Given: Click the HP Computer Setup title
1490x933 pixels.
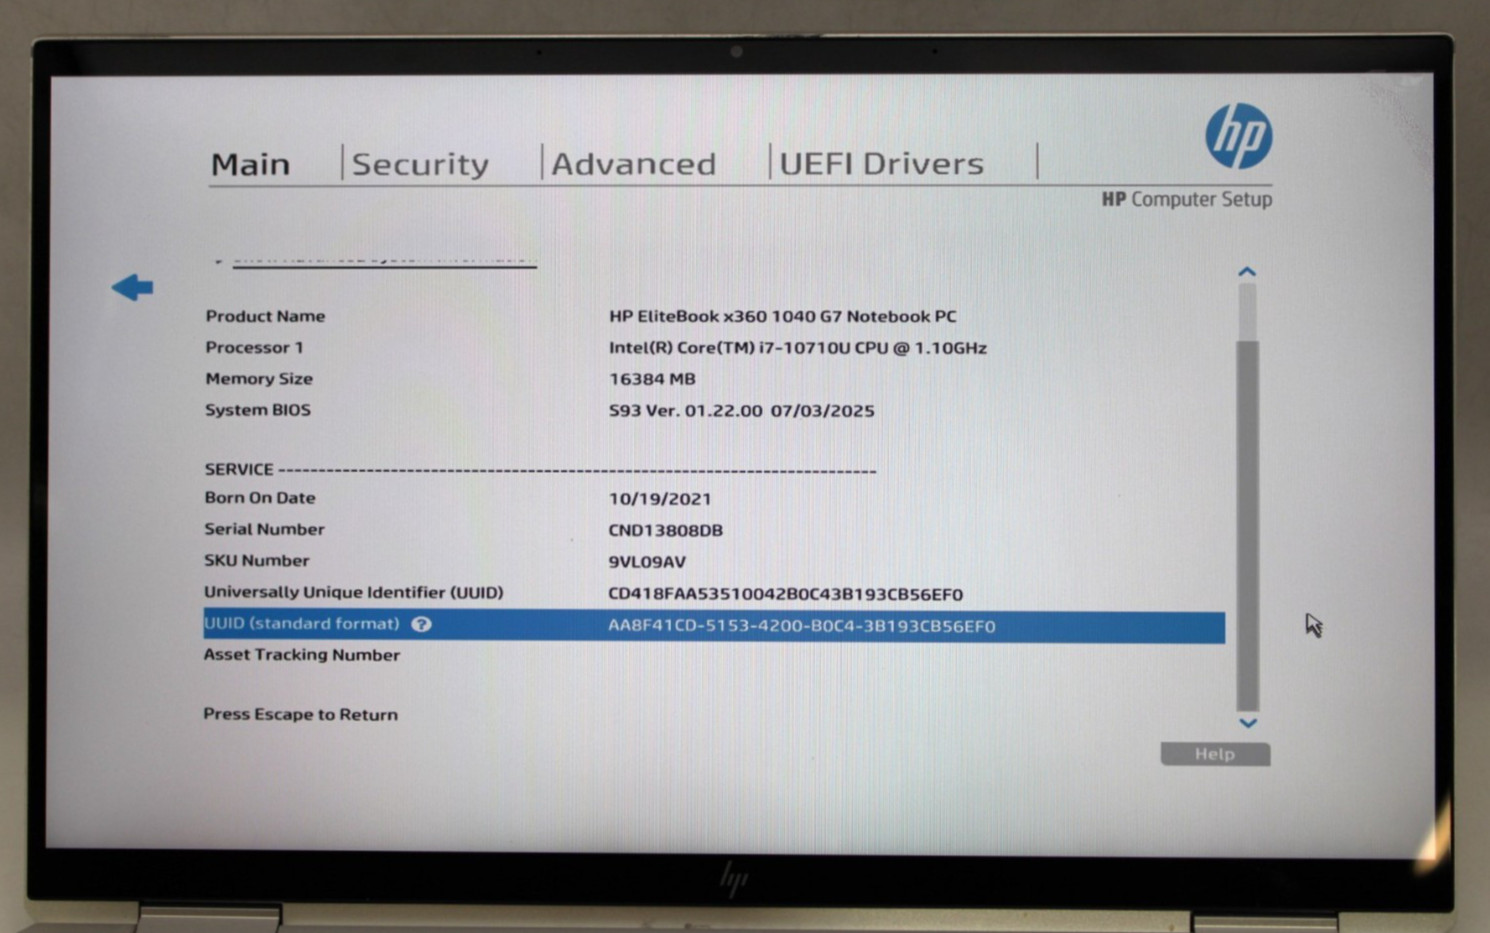Looking at the screenshot, I should (1186, 199).
